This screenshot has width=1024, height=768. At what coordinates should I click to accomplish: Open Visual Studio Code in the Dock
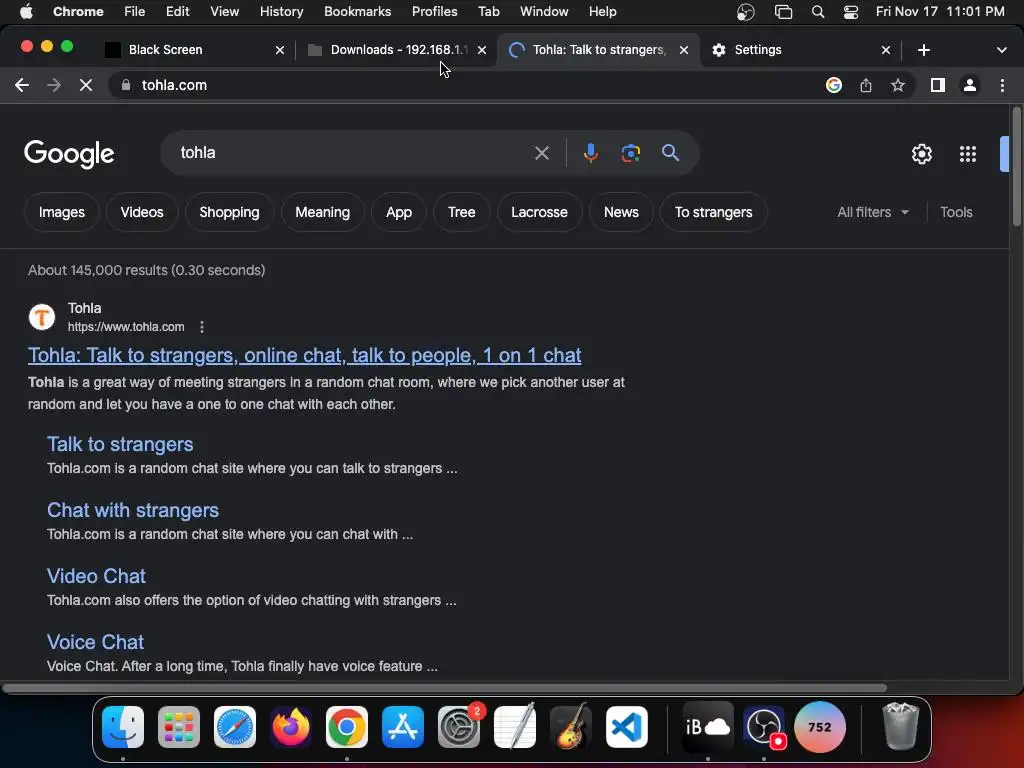626,727
